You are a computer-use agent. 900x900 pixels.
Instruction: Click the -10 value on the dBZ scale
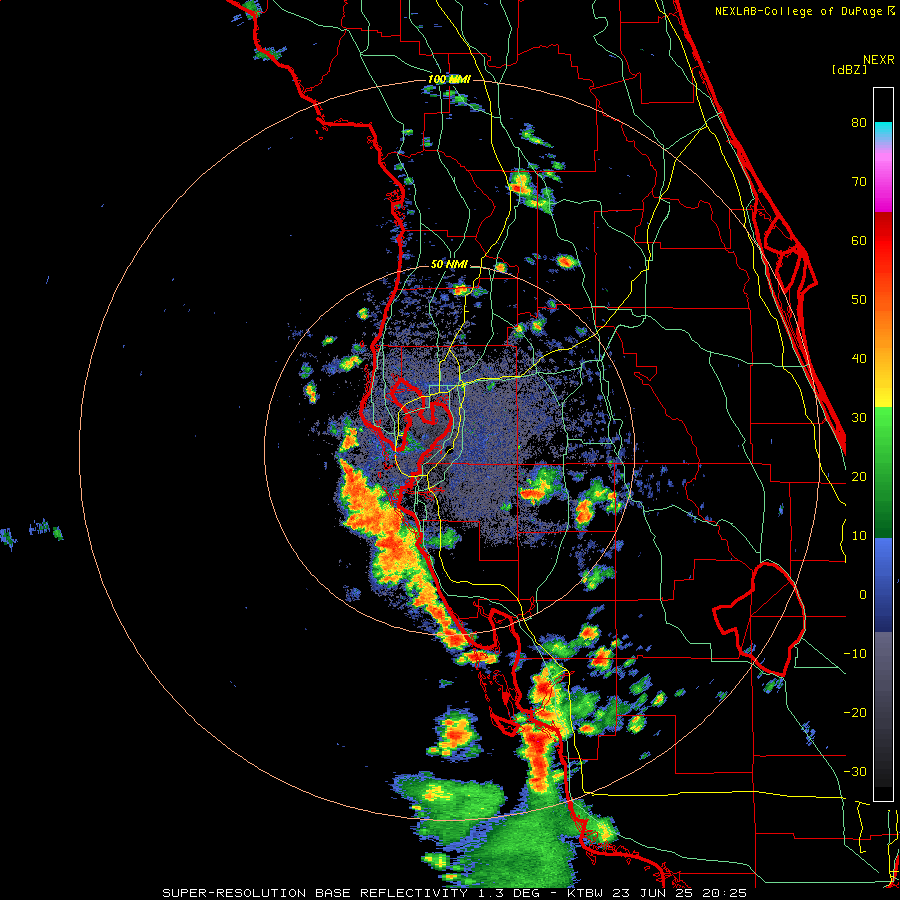click(855, 653)
